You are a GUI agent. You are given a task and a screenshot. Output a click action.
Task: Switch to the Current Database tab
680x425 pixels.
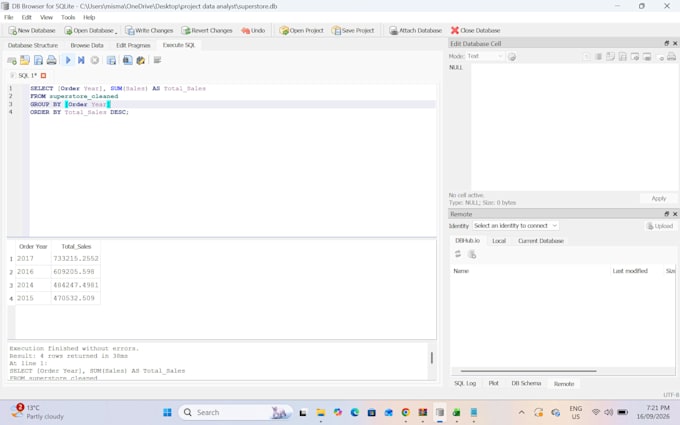541,241
